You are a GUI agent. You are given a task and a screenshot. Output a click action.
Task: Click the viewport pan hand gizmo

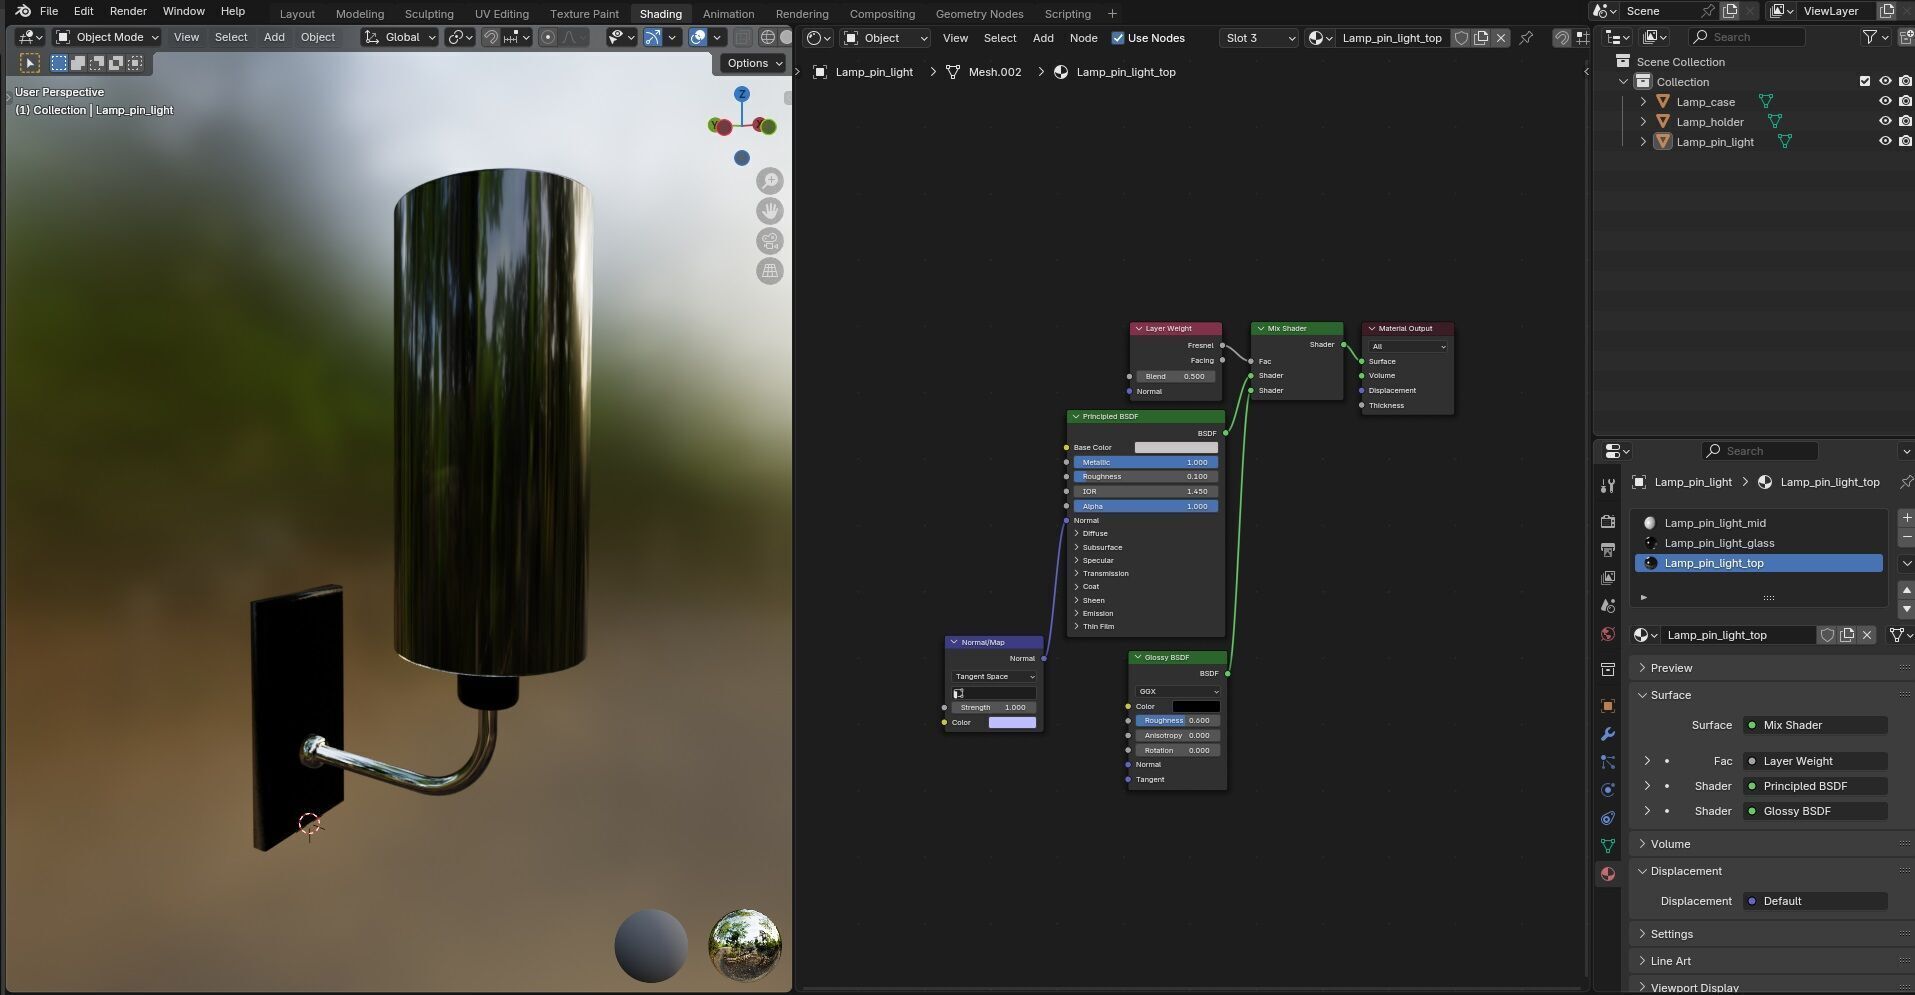[x=770, y=211]
